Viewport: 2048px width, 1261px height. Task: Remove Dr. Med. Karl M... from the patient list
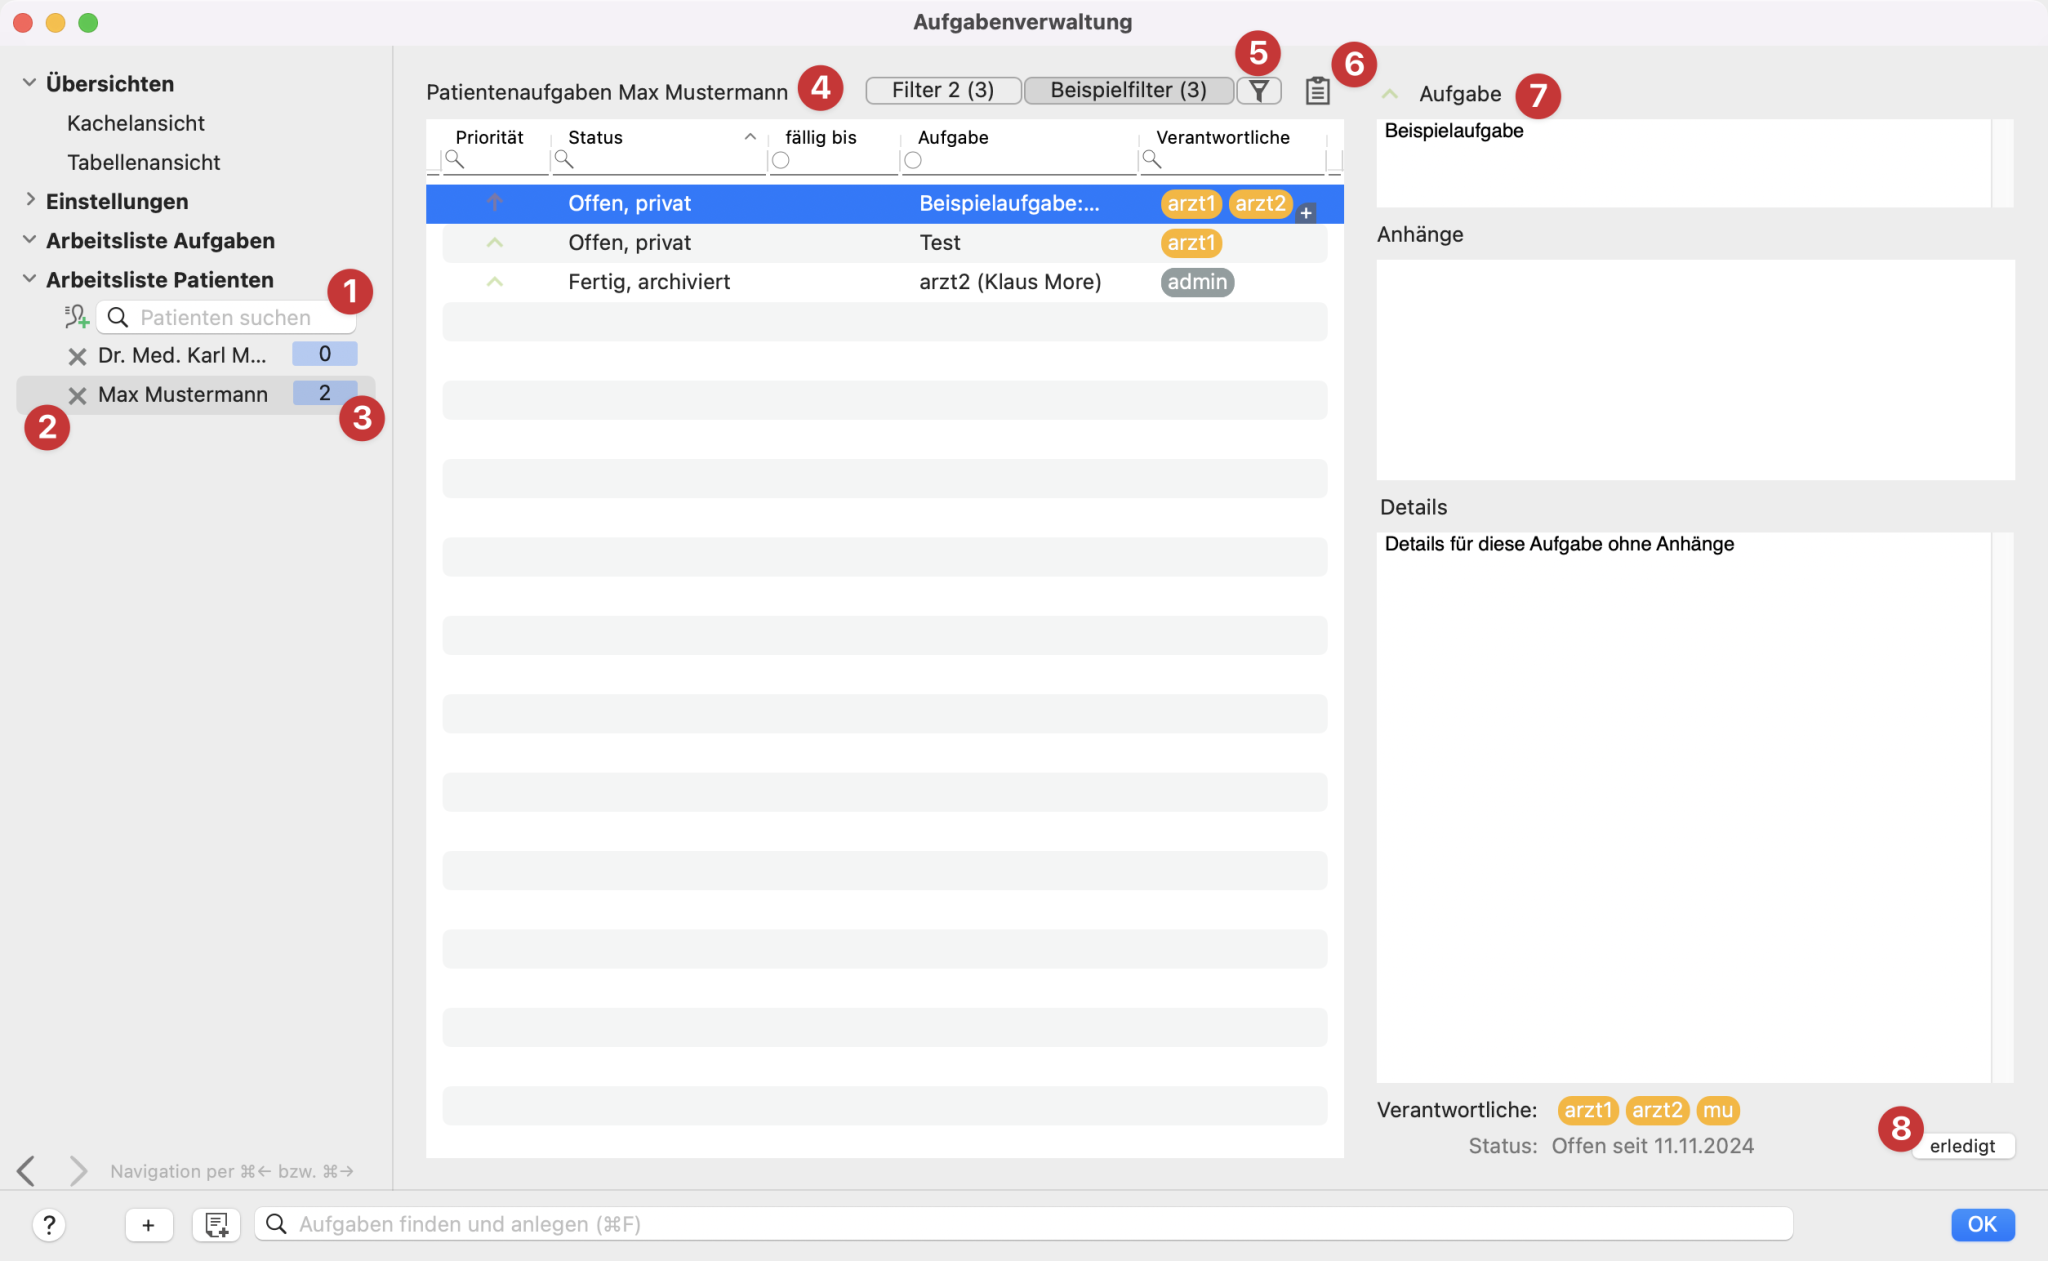pyautogui.click(x=77, y=356)
